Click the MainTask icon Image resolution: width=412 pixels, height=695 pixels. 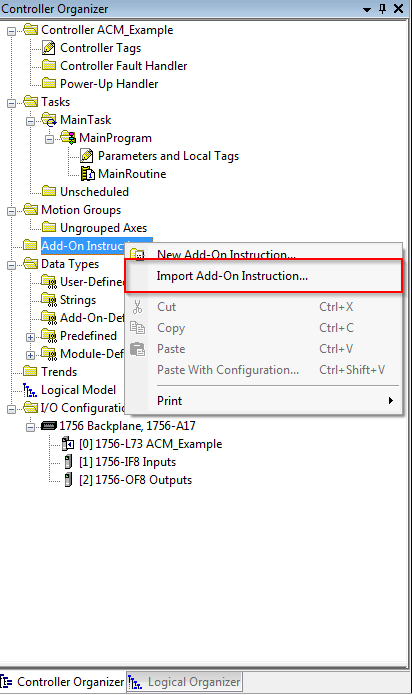tap(49, 120)
